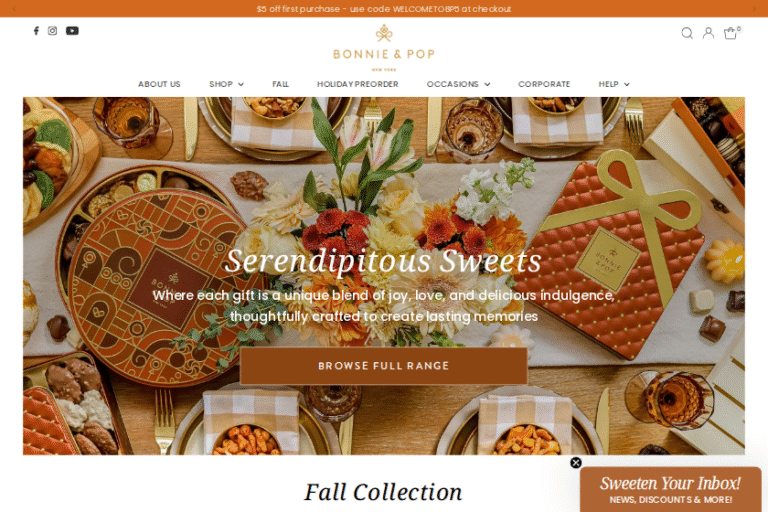The height and width of the screenshot is (512, 768).
Task: Expand the Help dropdown menu
Action: tap(614, 84)
